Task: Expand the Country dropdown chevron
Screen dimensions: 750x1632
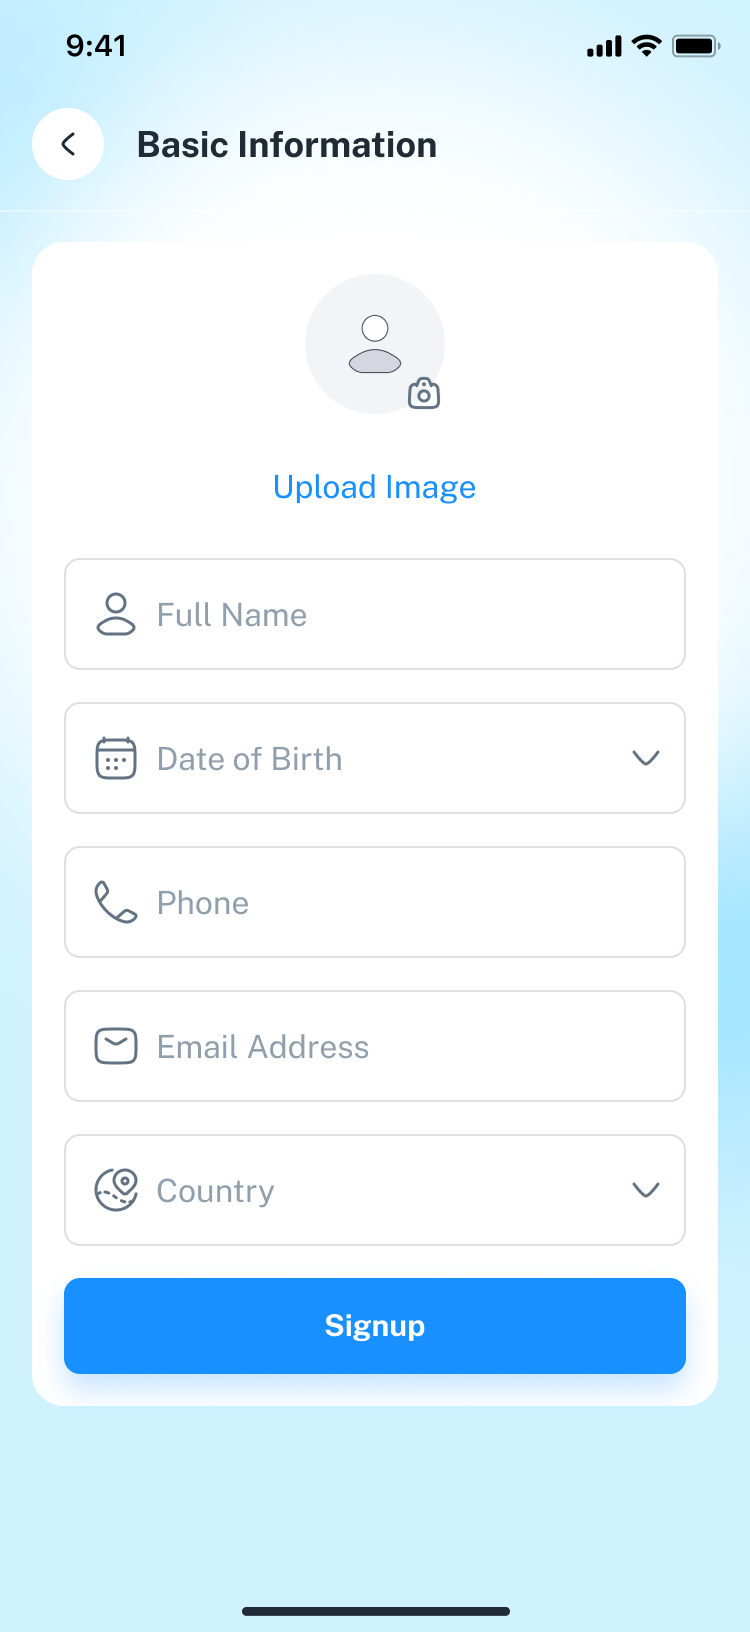Action: point(646,1190)
